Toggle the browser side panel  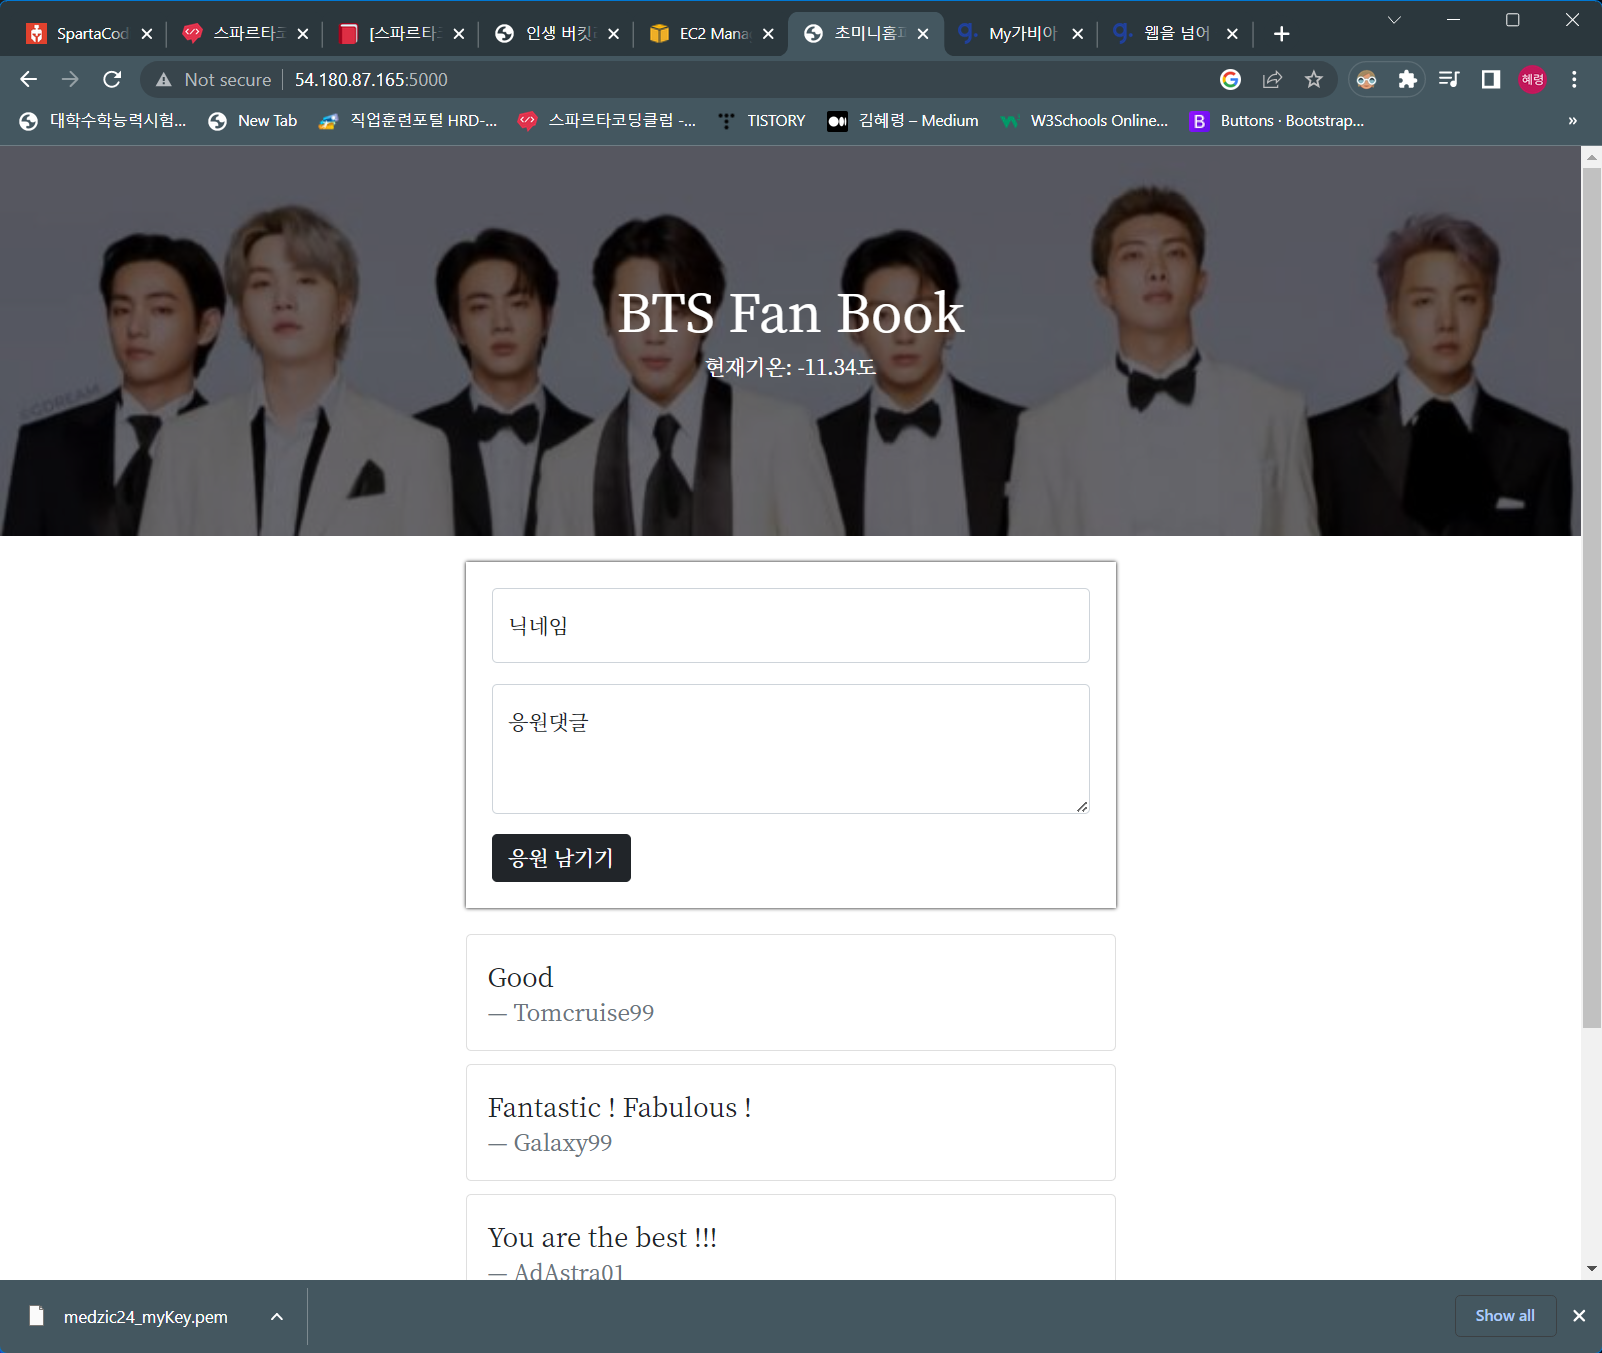click(x=1491, y=79)
